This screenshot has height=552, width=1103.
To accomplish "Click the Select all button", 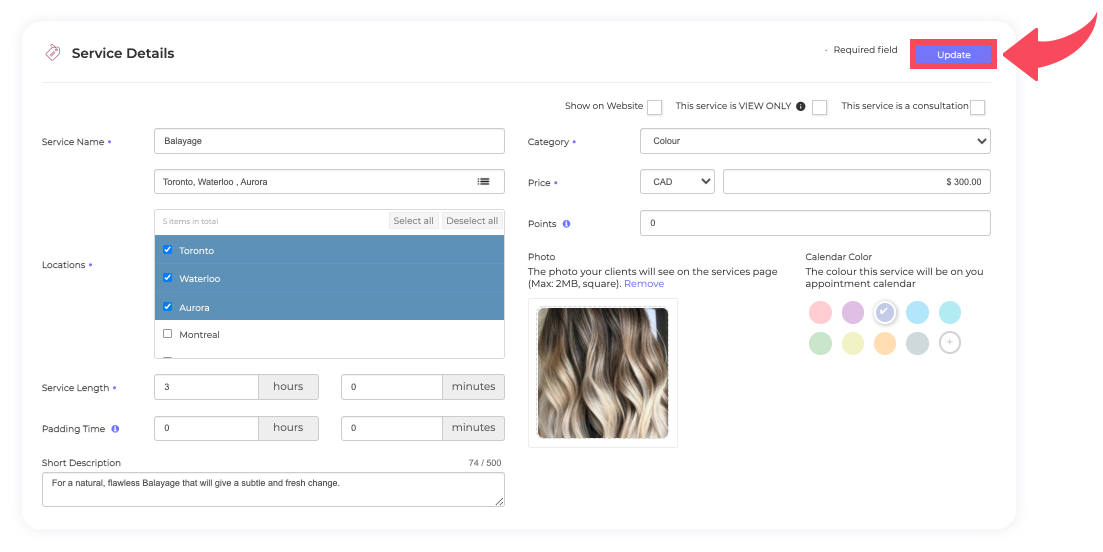I will (414, 221).
